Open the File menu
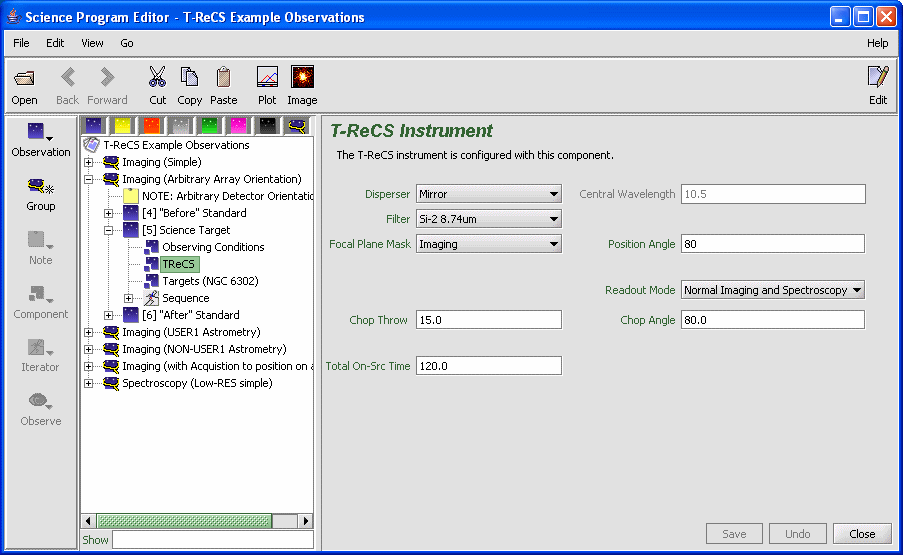 coord(21,43)
